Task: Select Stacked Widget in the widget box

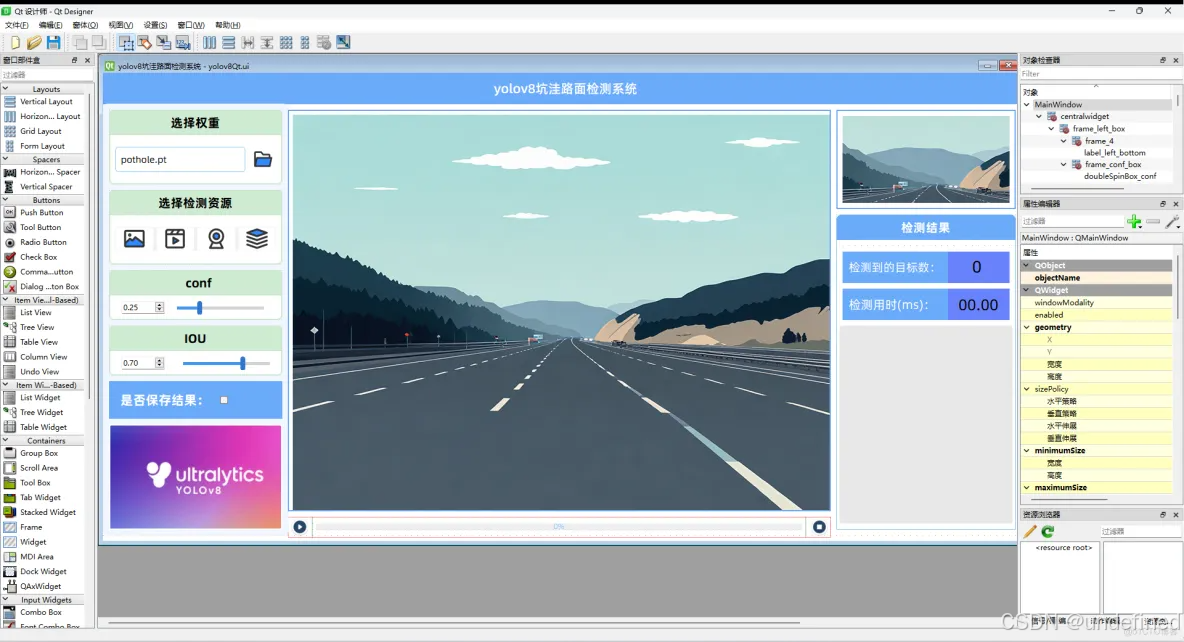Action: 48,512
